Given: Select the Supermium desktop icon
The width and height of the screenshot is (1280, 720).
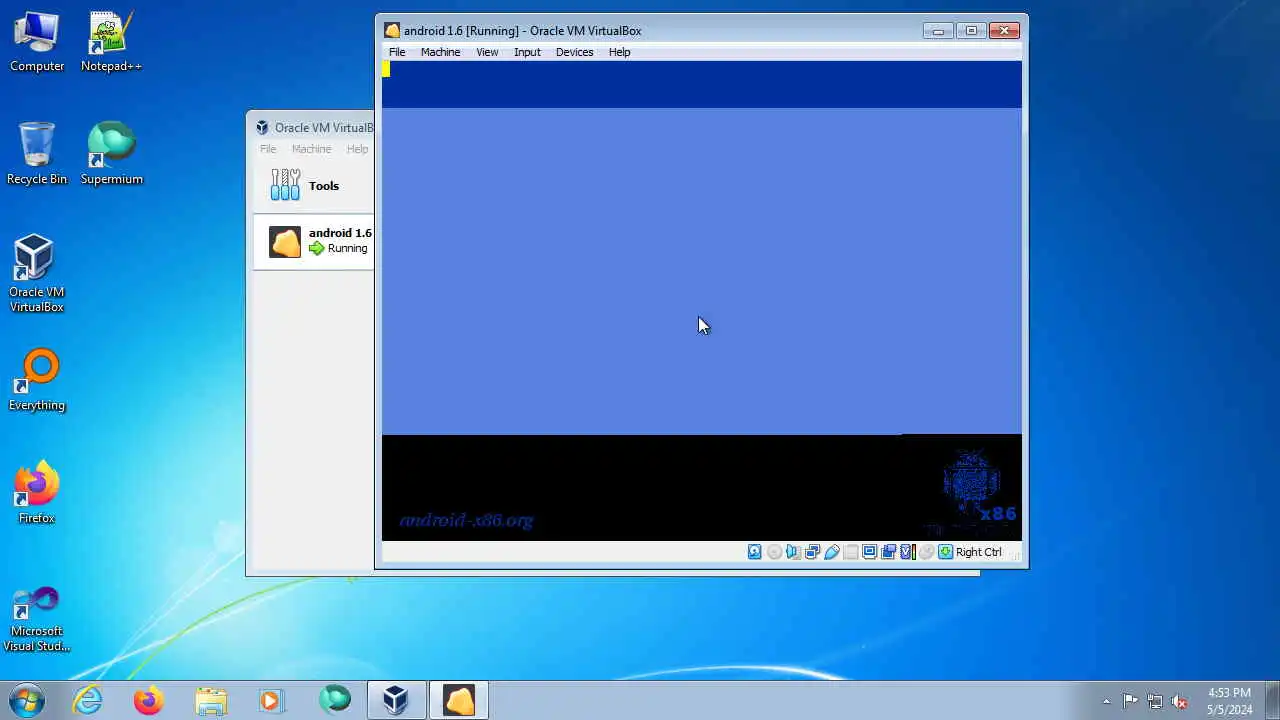Looking at the screenshot, I should pyautogui.click(x=111, y=154).
